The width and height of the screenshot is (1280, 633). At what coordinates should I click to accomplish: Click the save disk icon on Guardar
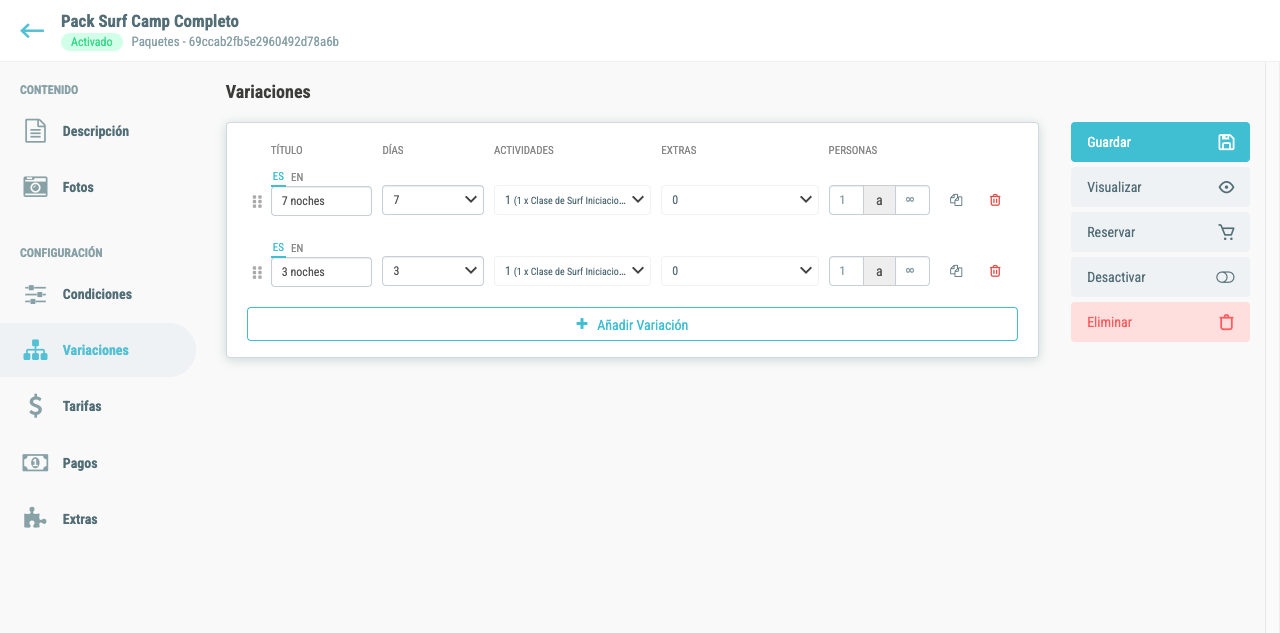tap(1226, 142)
